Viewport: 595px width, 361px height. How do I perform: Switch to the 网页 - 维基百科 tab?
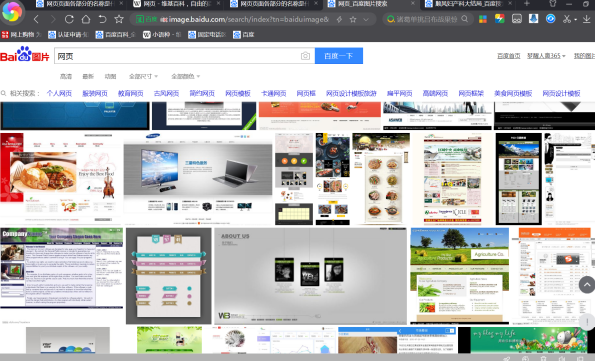tap(177, 4)
